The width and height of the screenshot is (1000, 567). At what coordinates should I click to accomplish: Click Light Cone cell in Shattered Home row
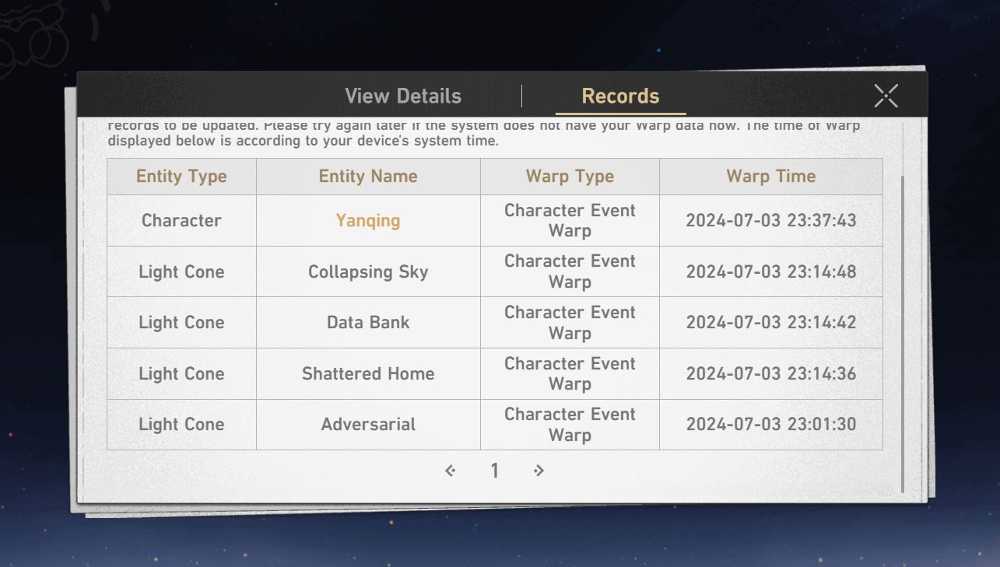tap(182, 373)
